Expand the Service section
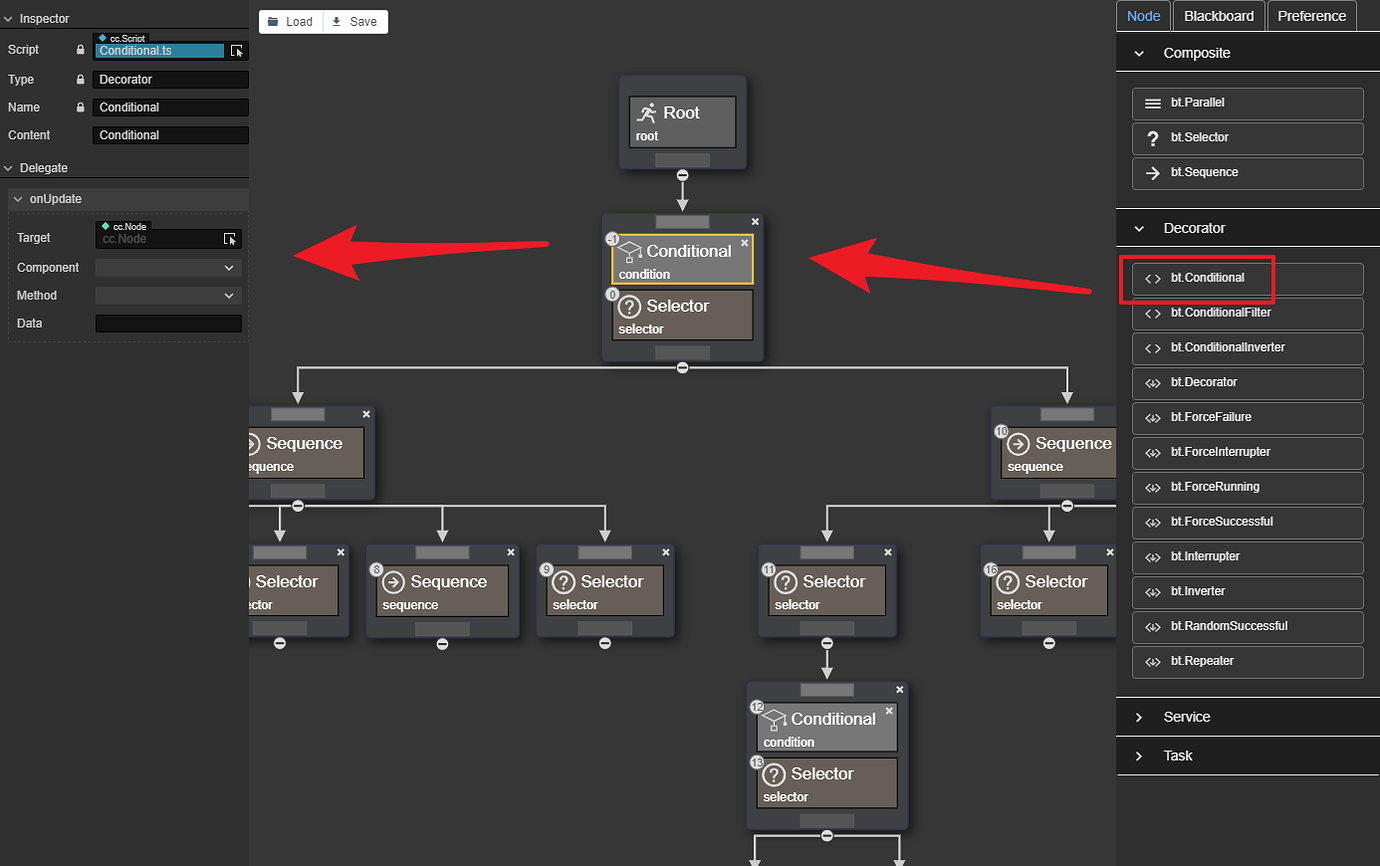This screenshot has height=866, width=1380. tap(1137, 716)
